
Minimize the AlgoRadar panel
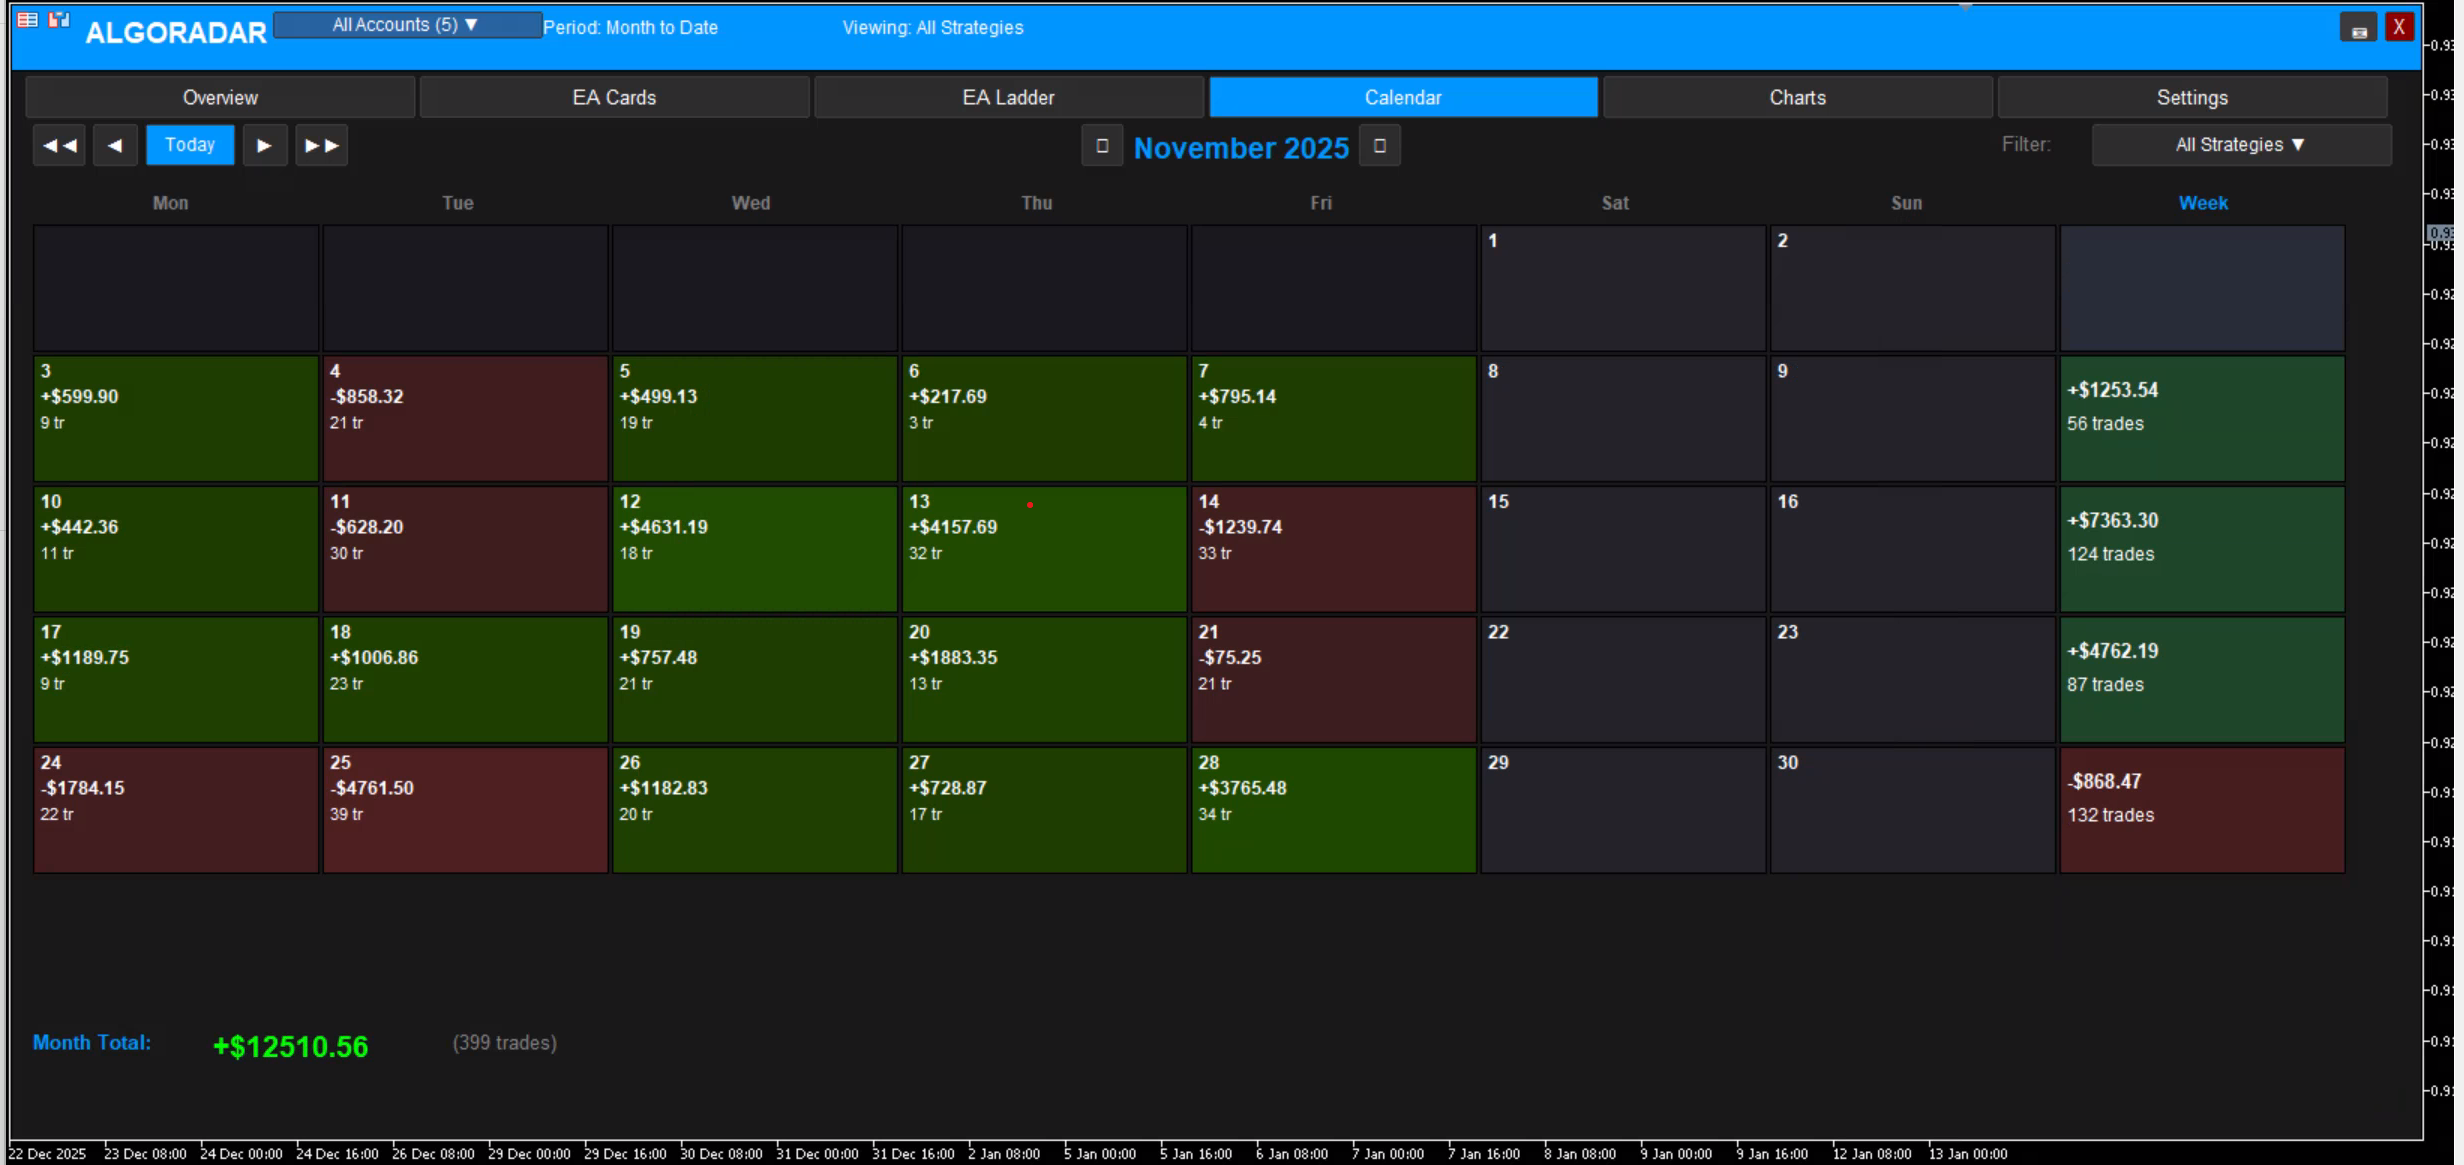[x=2359, y=28]
